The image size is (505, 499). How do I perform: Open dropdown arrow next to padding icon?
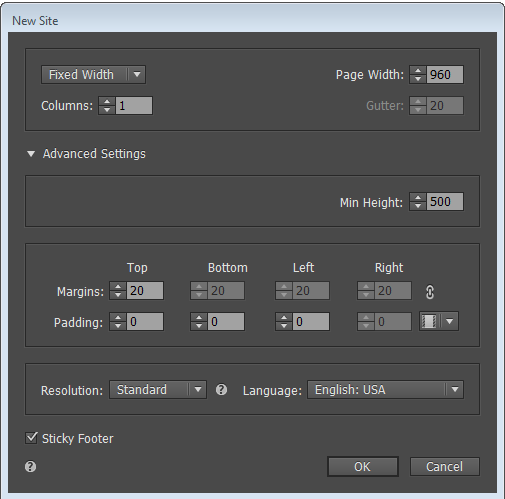pyautogui.click(x=450, y=321)
